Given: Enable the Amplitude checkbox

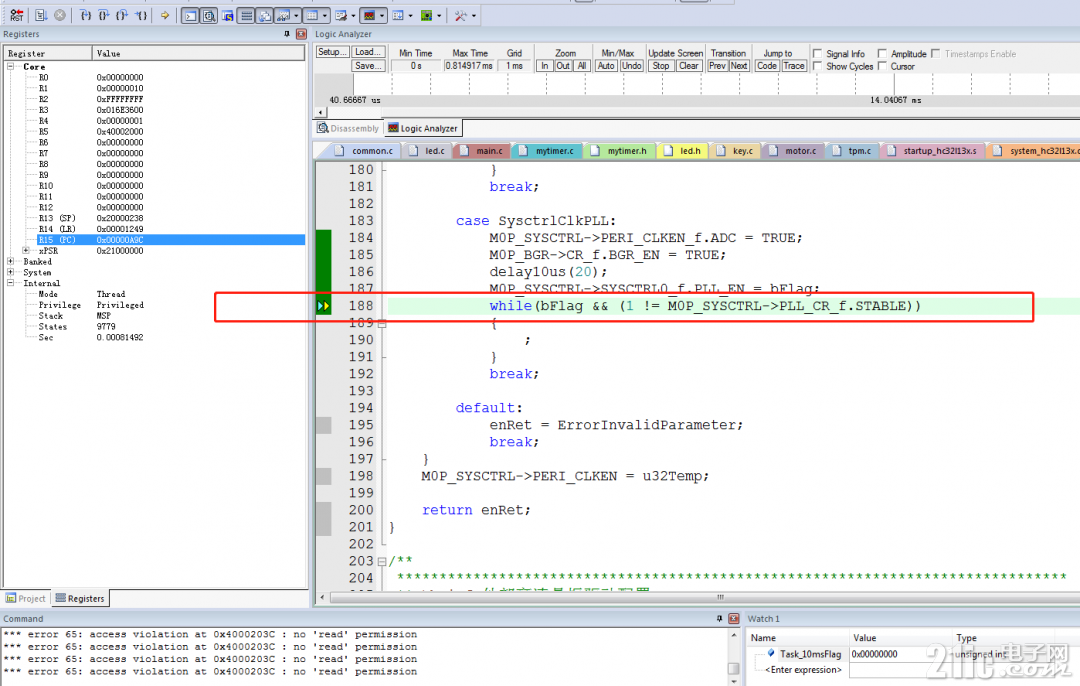Looking at the screenshot, I should 882,53.
